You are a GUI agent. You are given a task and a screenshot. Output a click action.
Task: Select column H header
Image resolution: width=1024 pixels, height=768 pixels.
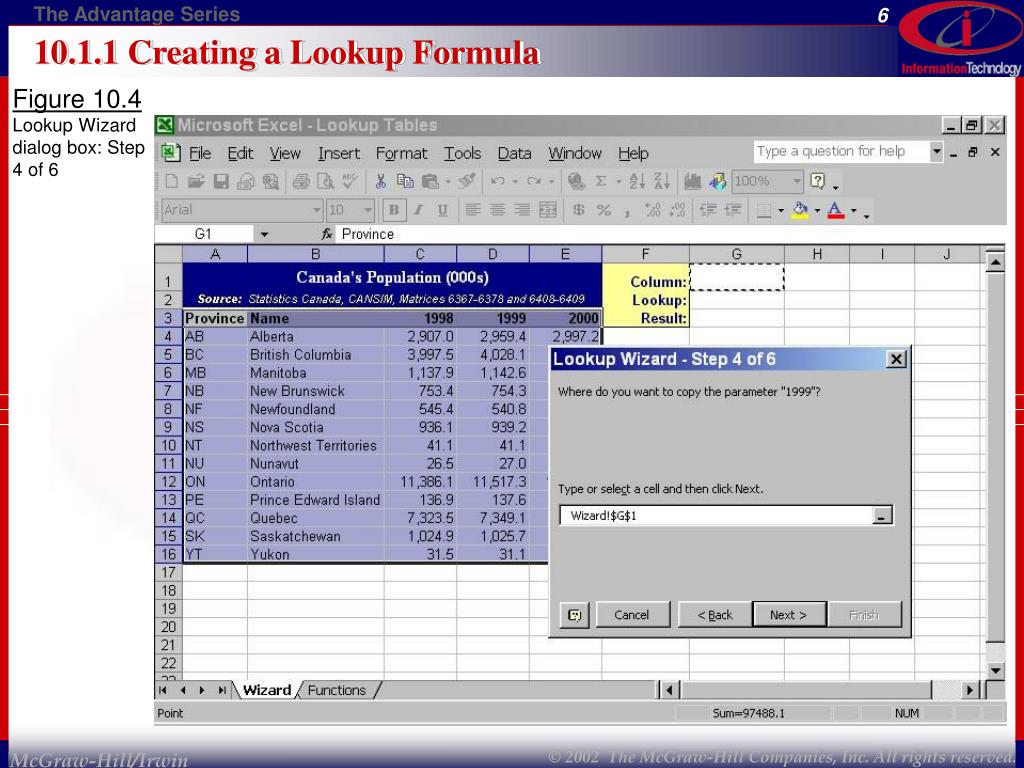tap(816, 255)
